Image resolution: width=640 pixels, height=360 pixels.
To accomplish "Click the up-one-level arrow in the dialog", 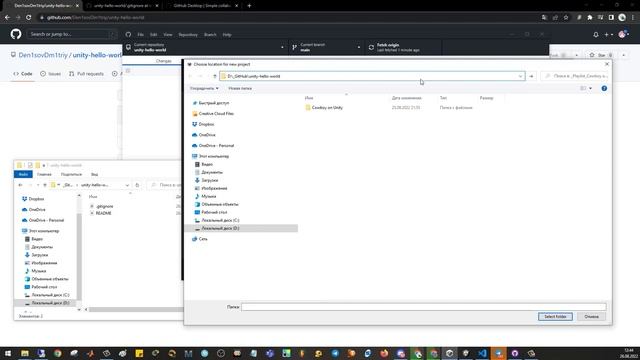I will [x=215, y=76].
